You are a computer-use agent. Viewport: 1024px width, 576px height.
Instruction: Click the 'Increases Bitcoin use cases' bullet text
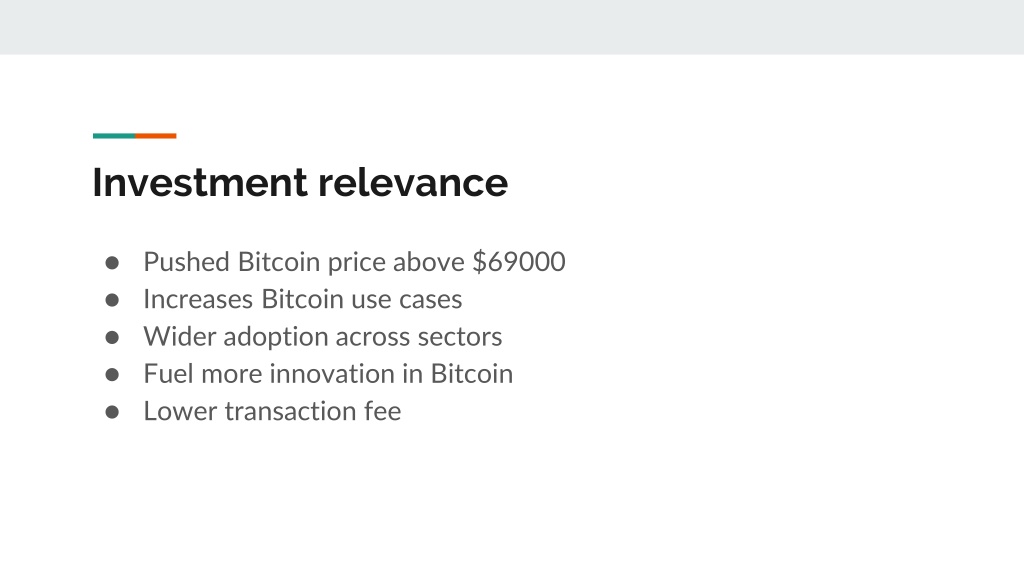(x=302, y=299)
